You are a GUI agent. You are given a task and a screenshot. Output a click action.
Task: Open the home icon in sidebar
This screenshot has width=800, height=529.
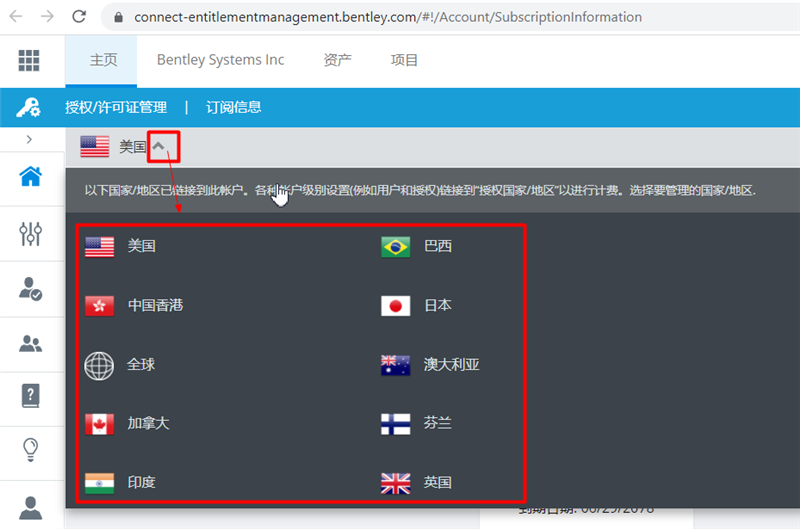(31, 177)
